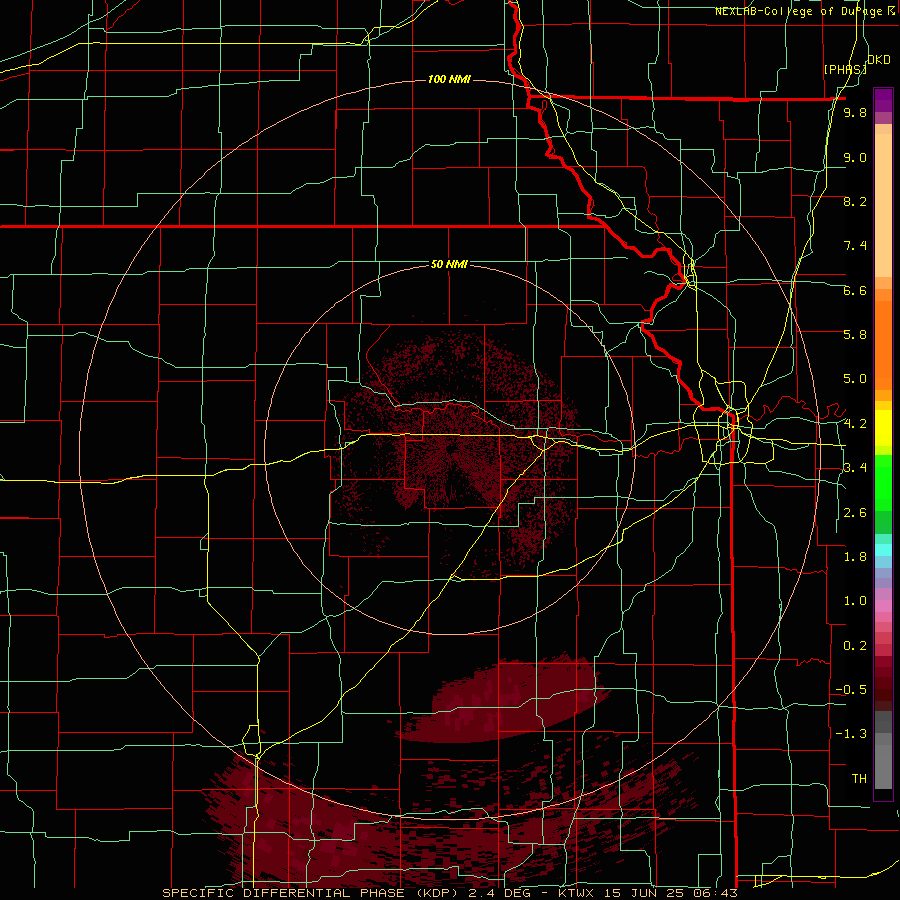Click the 100 NMI range ring label
900x900 pixels.
(x=449, y=79)
